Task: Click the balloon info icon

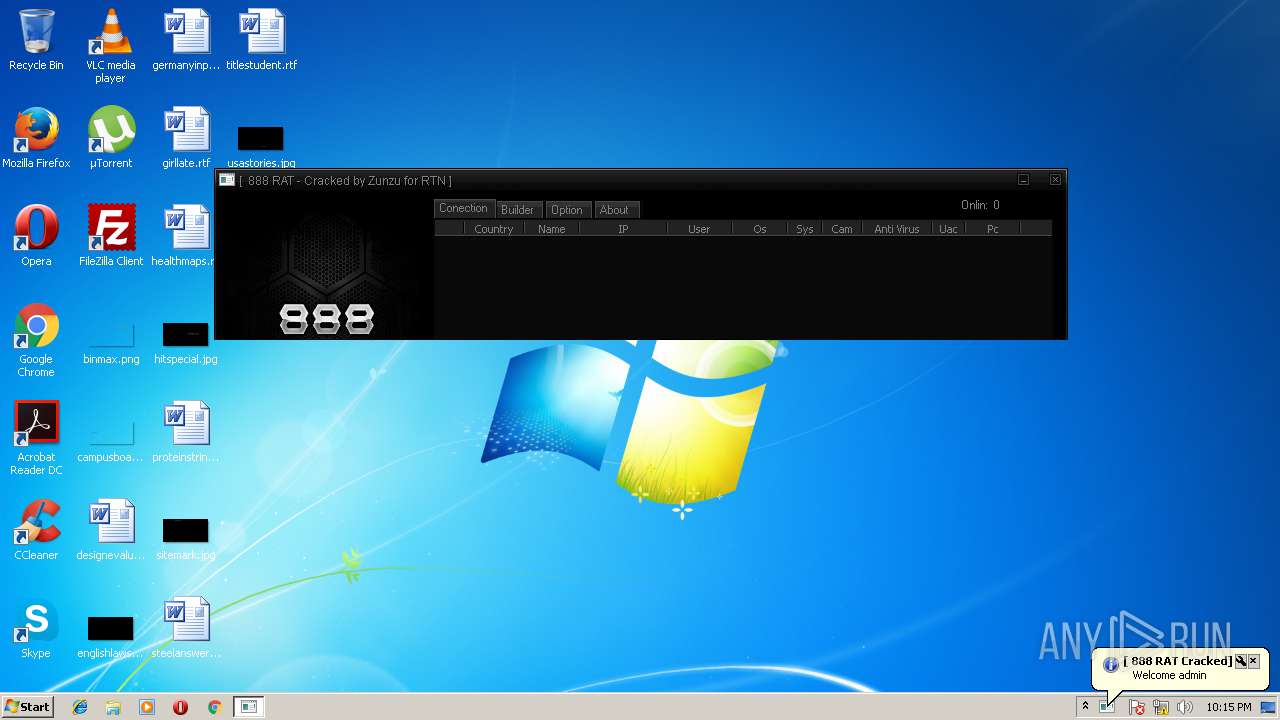Action: pos(1110,665)
